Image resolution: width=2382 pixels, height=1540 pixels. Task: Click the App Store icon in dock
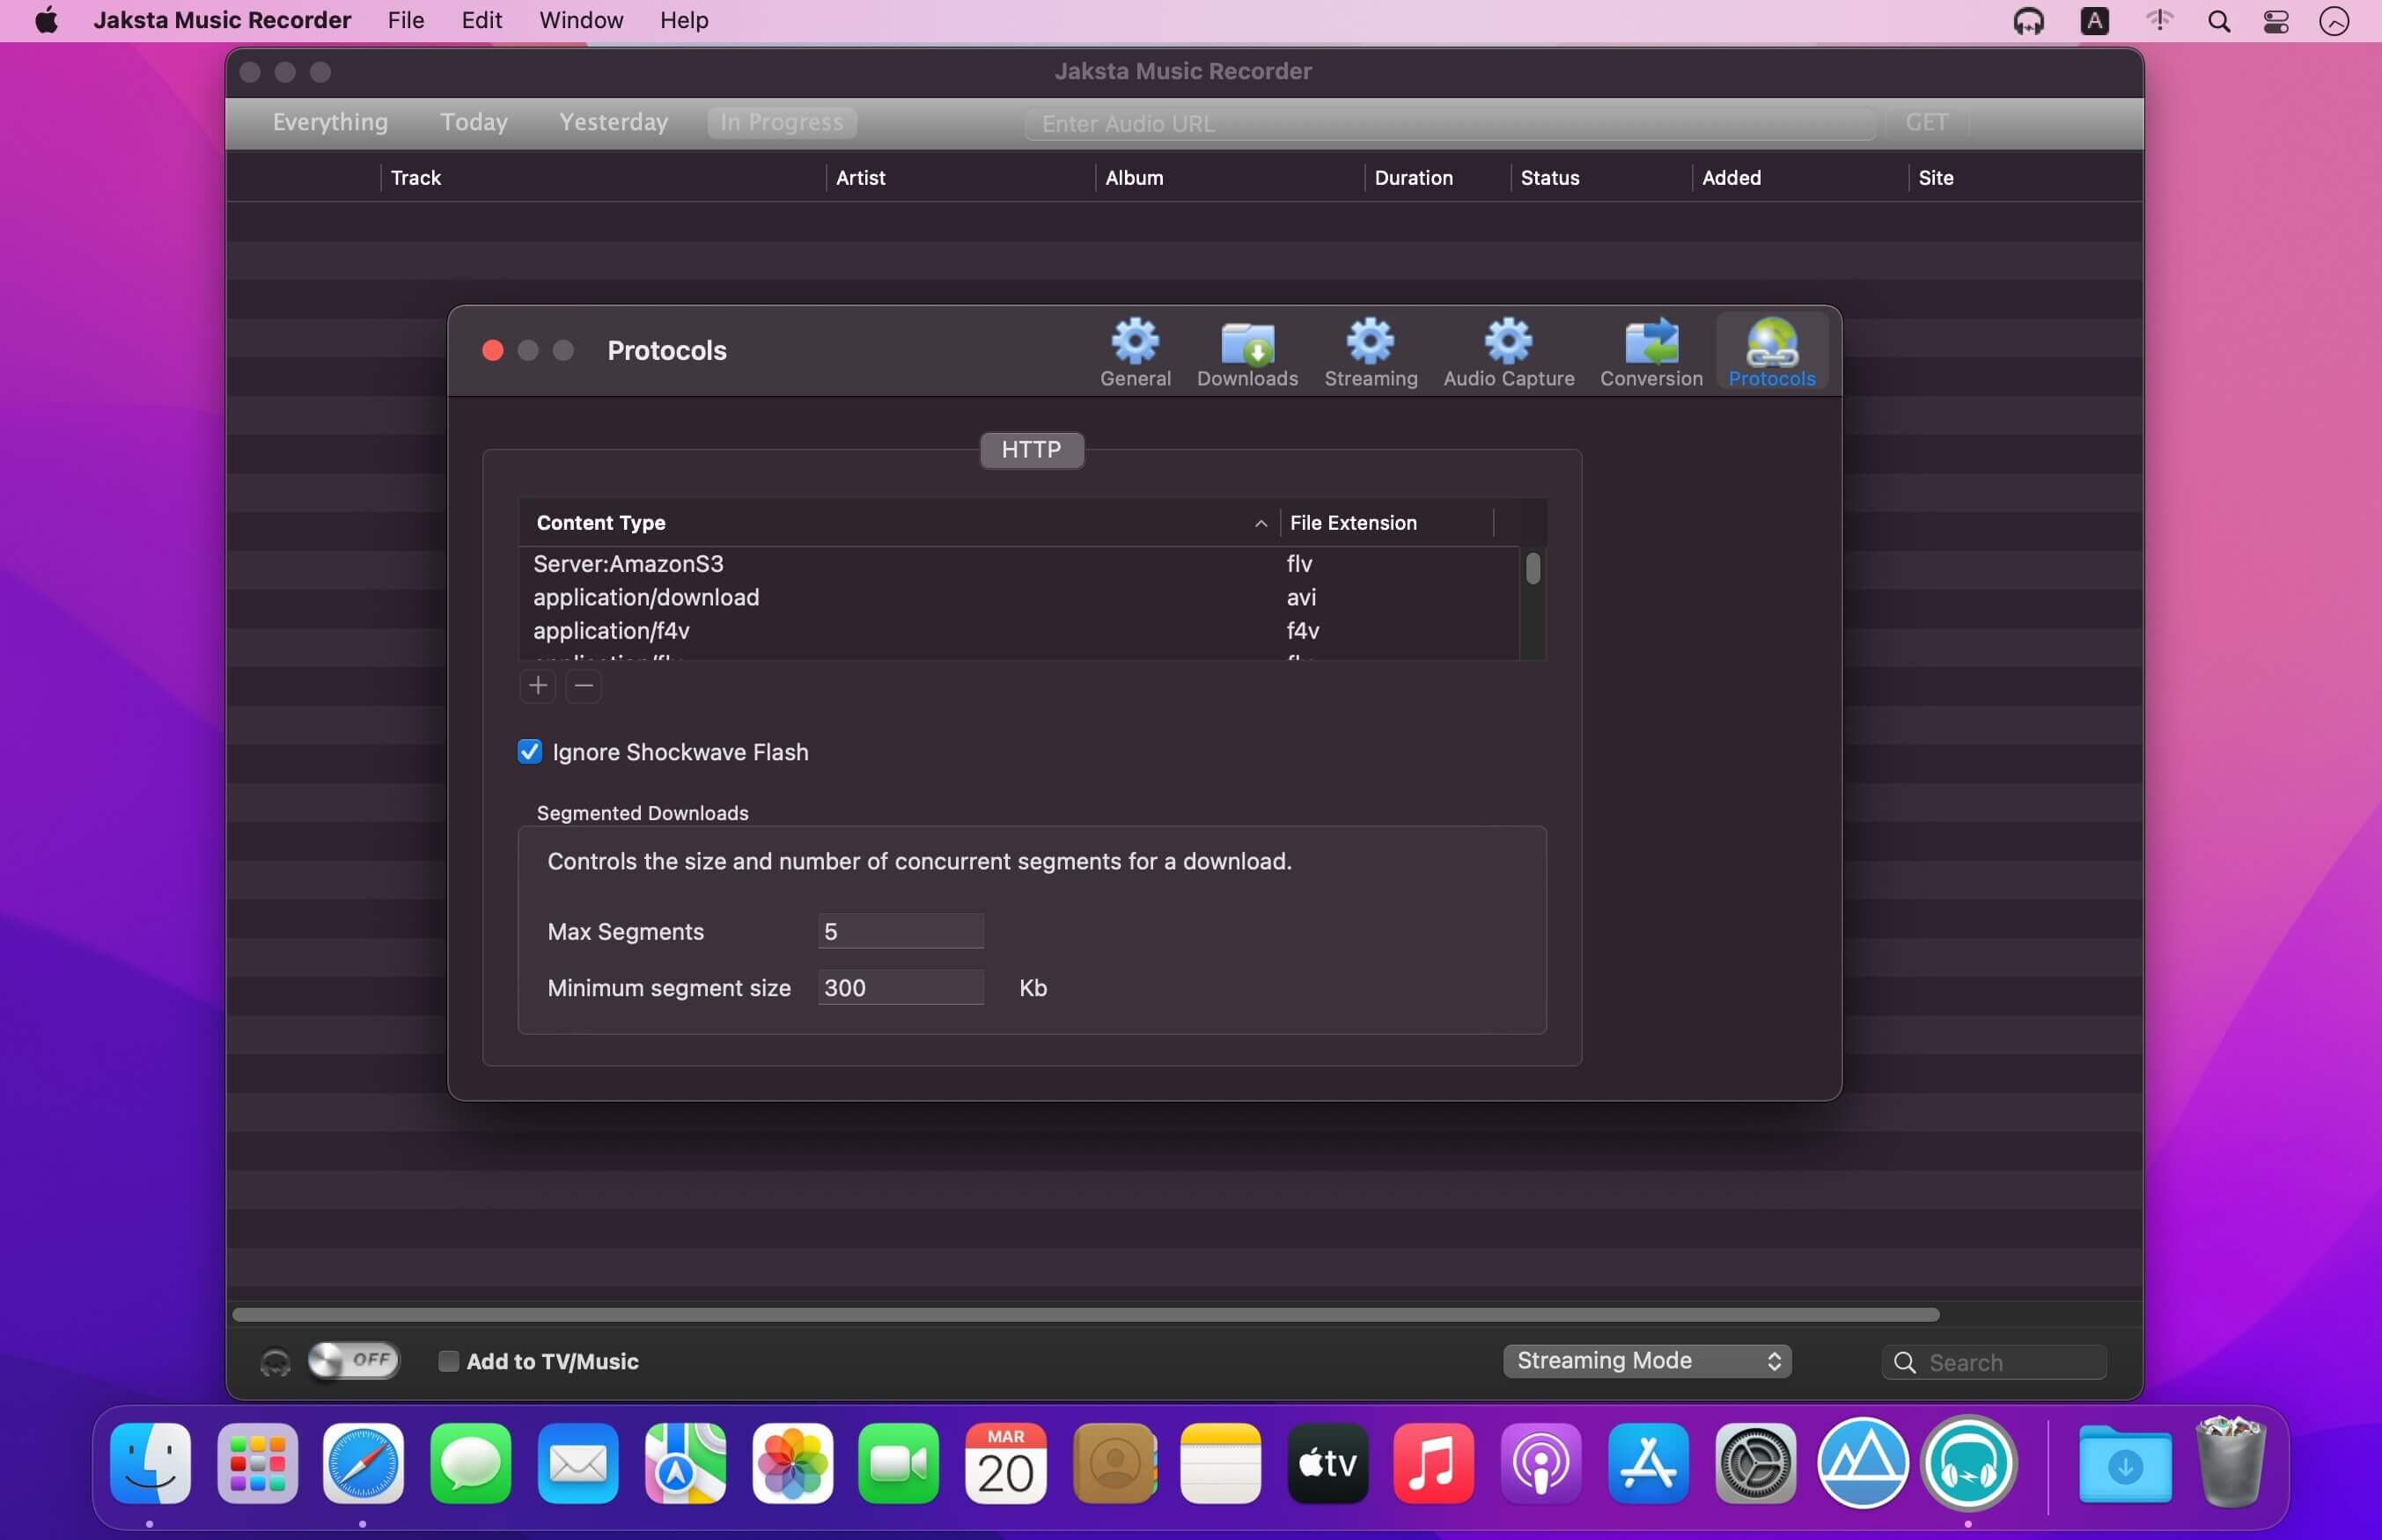[1648, 1463]
